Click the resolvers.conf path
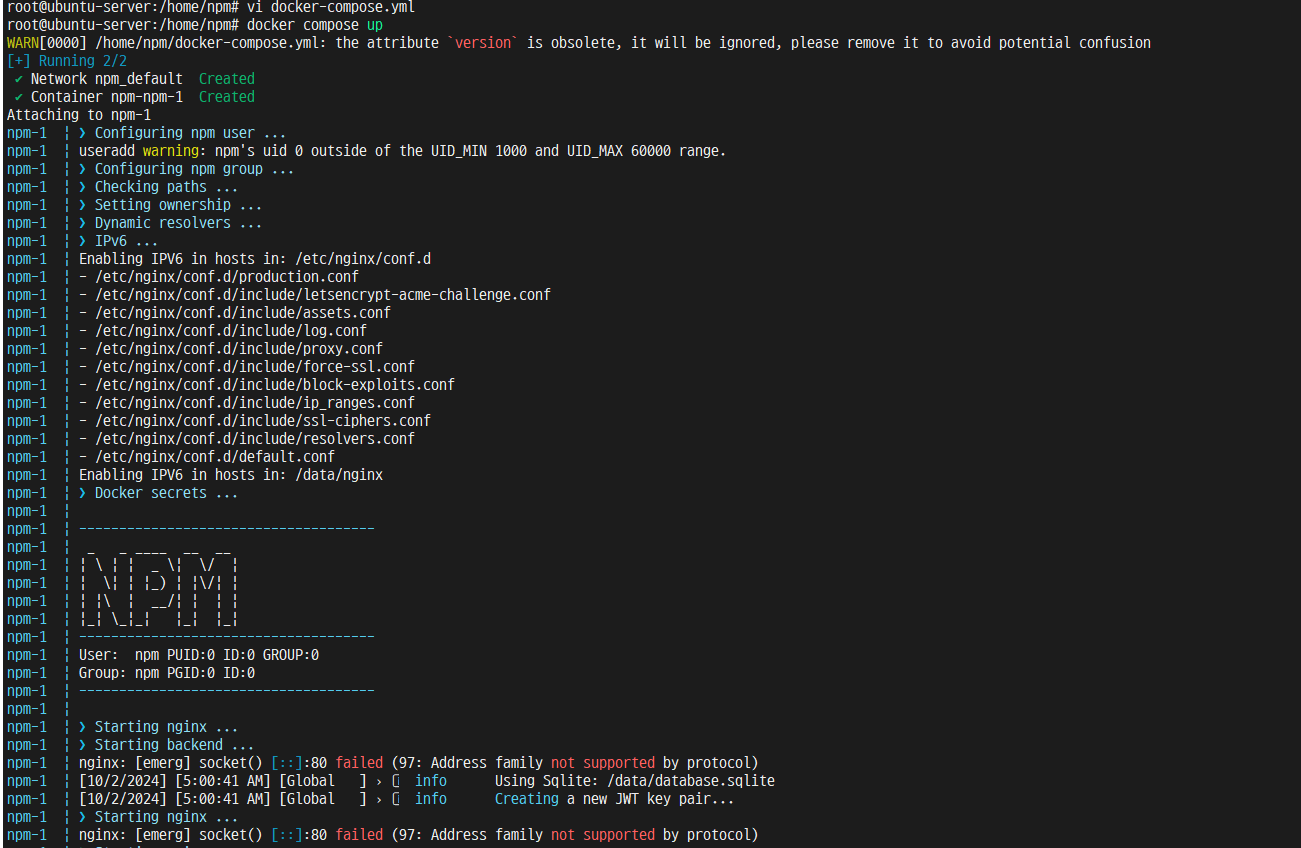1301x848 pixels. [255, 439]
